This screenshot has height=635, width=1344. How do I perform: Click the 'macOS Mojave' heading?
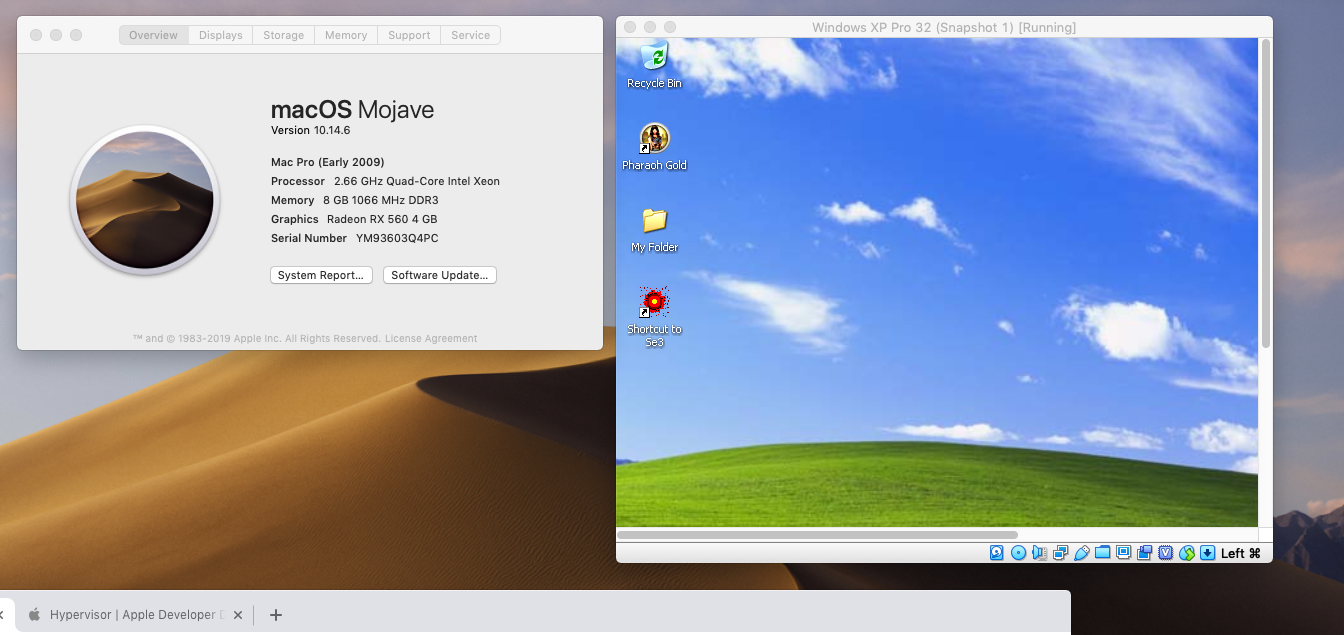353,110
